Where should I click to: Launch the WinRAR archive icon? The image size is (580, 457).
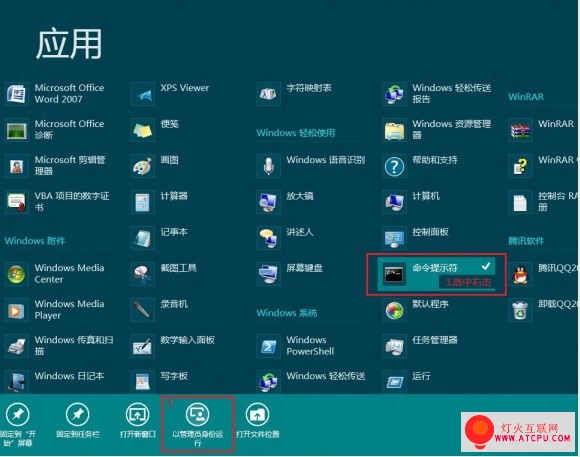coord(520,130)
